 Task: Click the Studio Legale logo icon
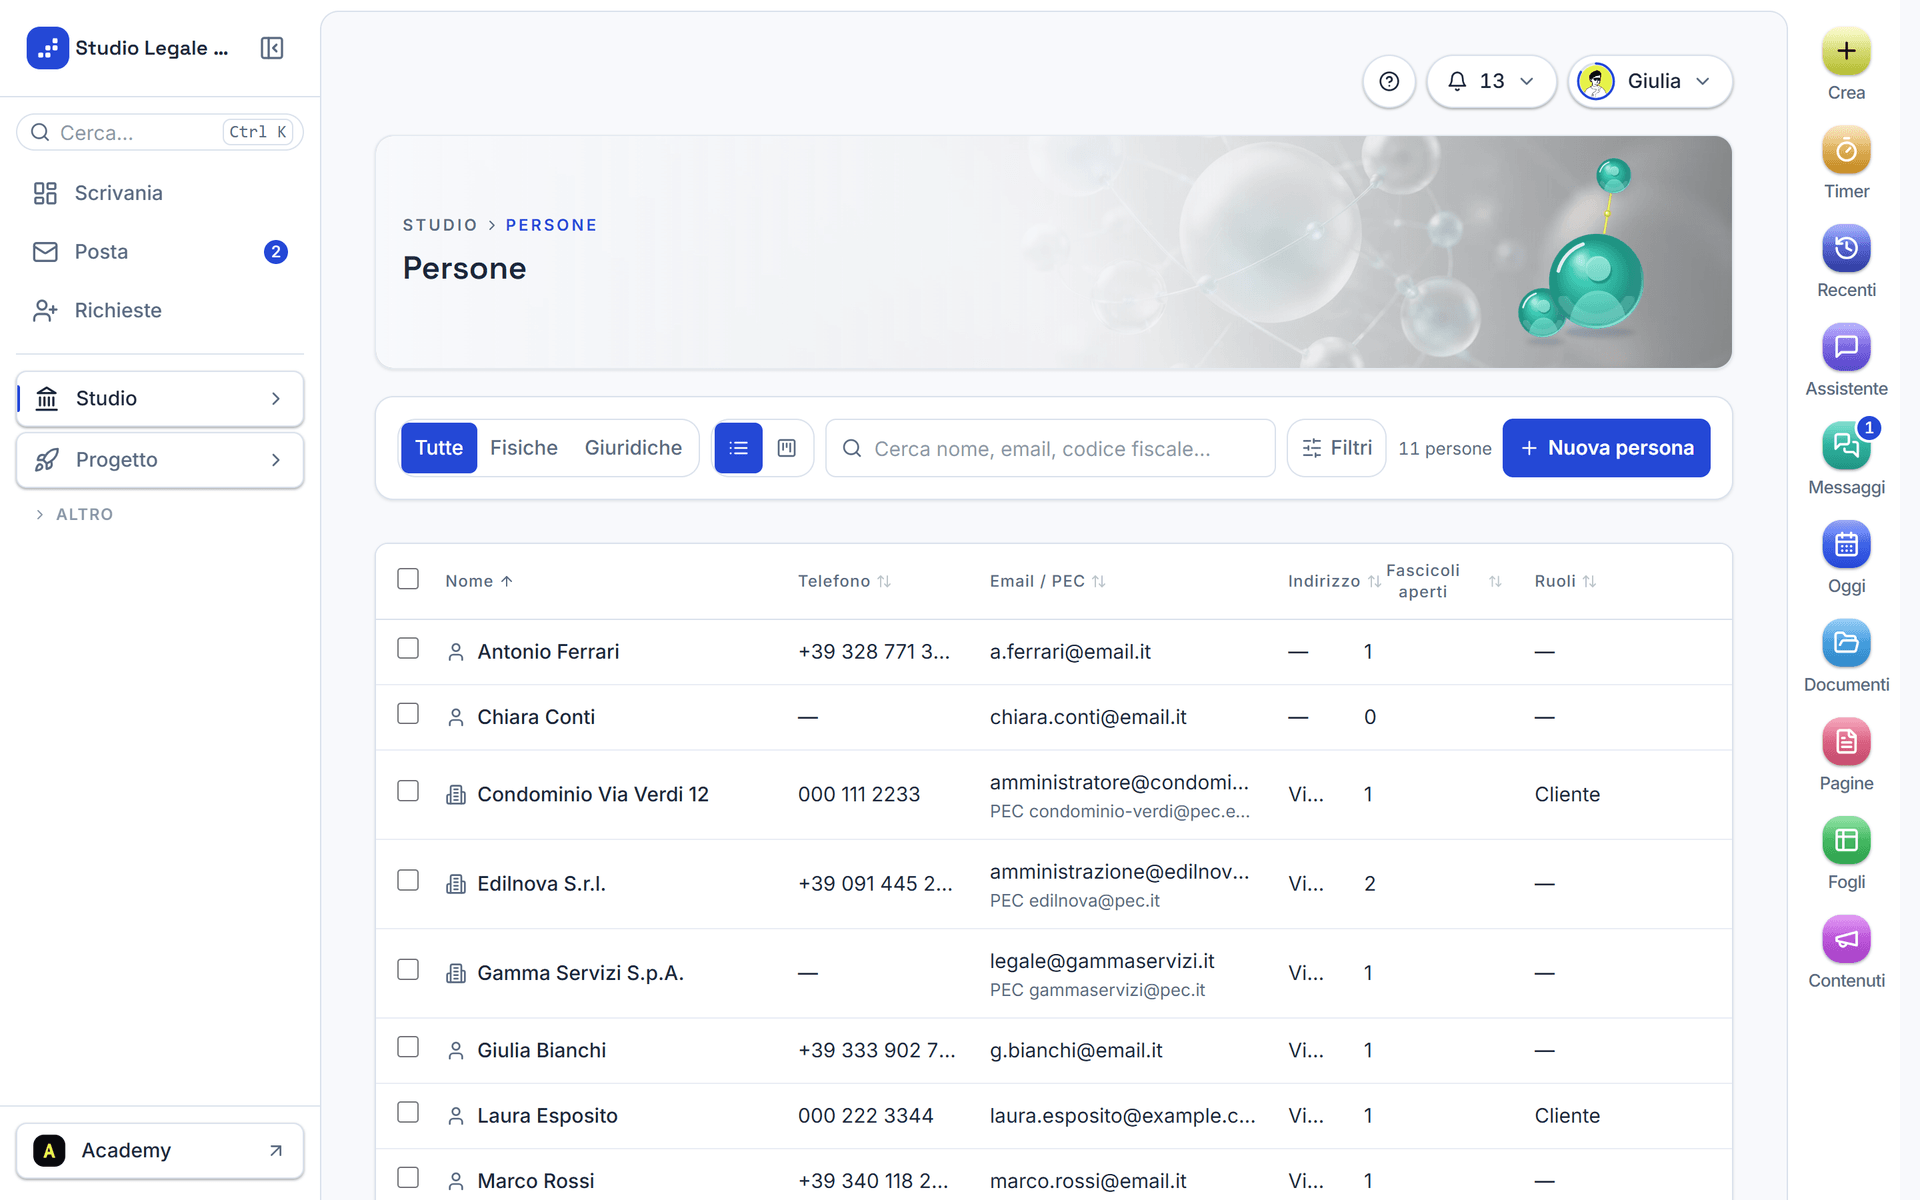[47, 48]
